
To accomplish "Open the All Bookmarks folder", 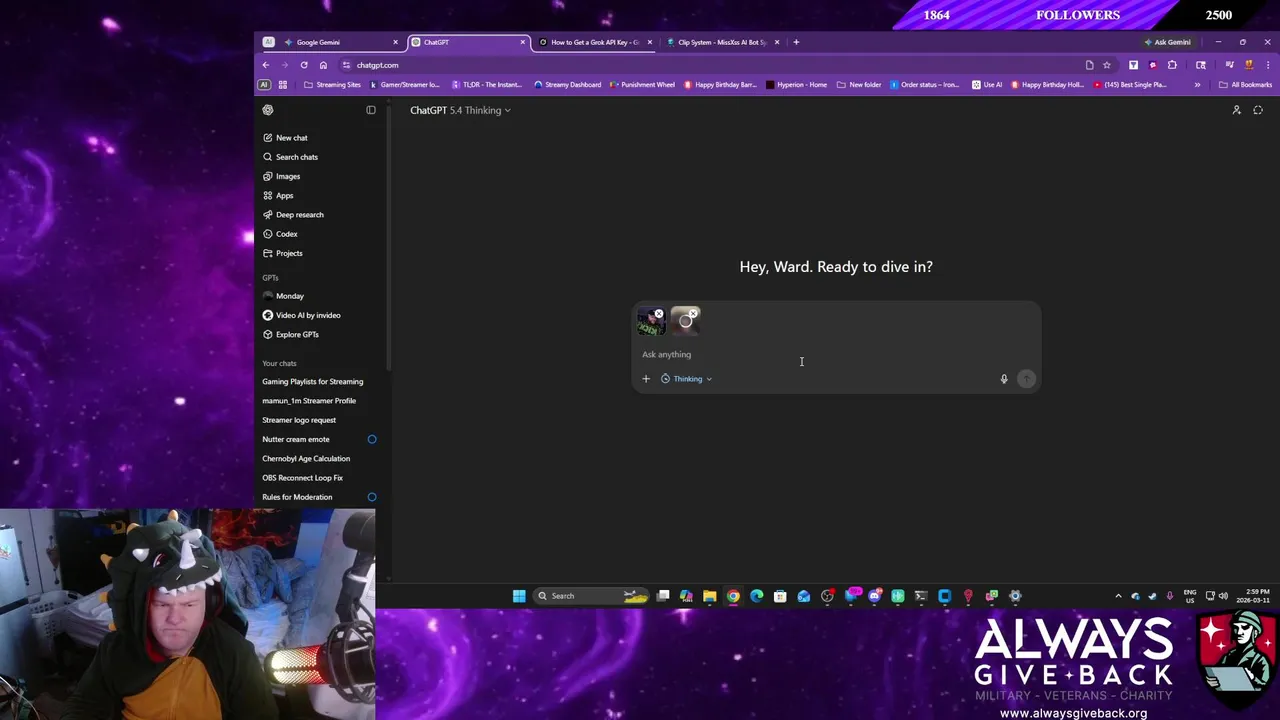I will (1245, 85).
